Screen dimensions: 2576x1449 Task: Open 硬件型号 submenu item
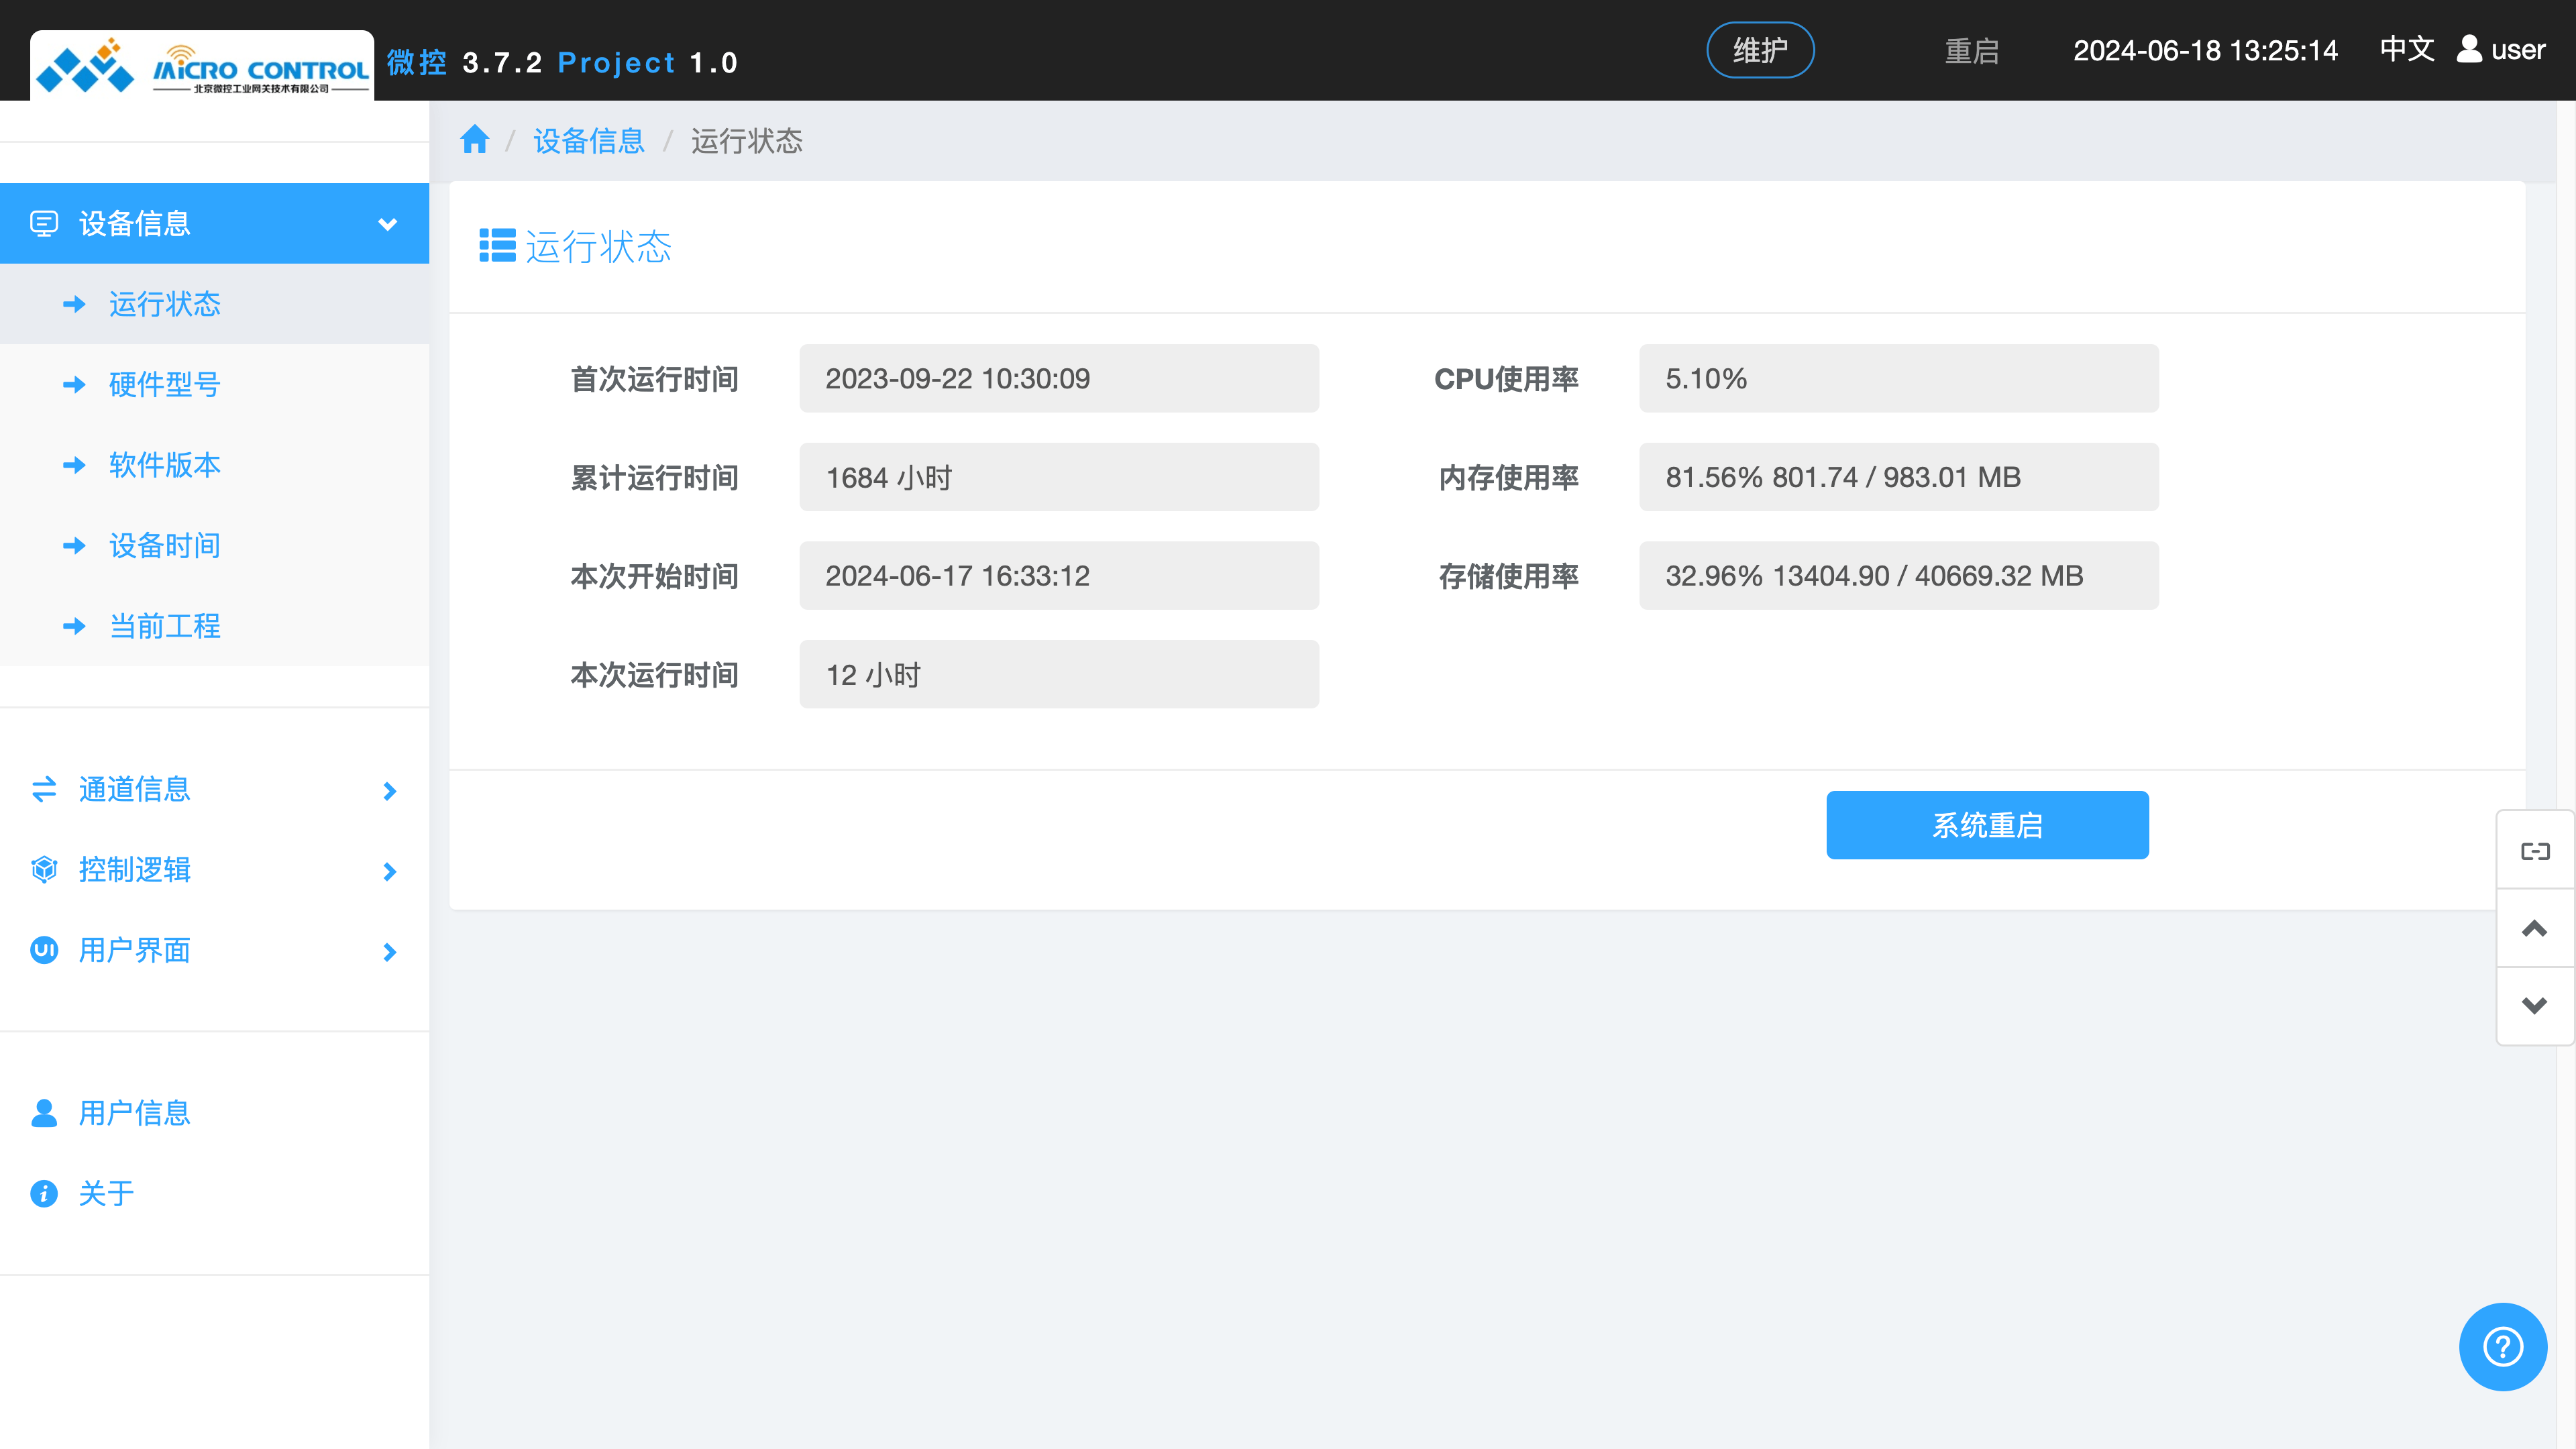[x=165, y=384]
